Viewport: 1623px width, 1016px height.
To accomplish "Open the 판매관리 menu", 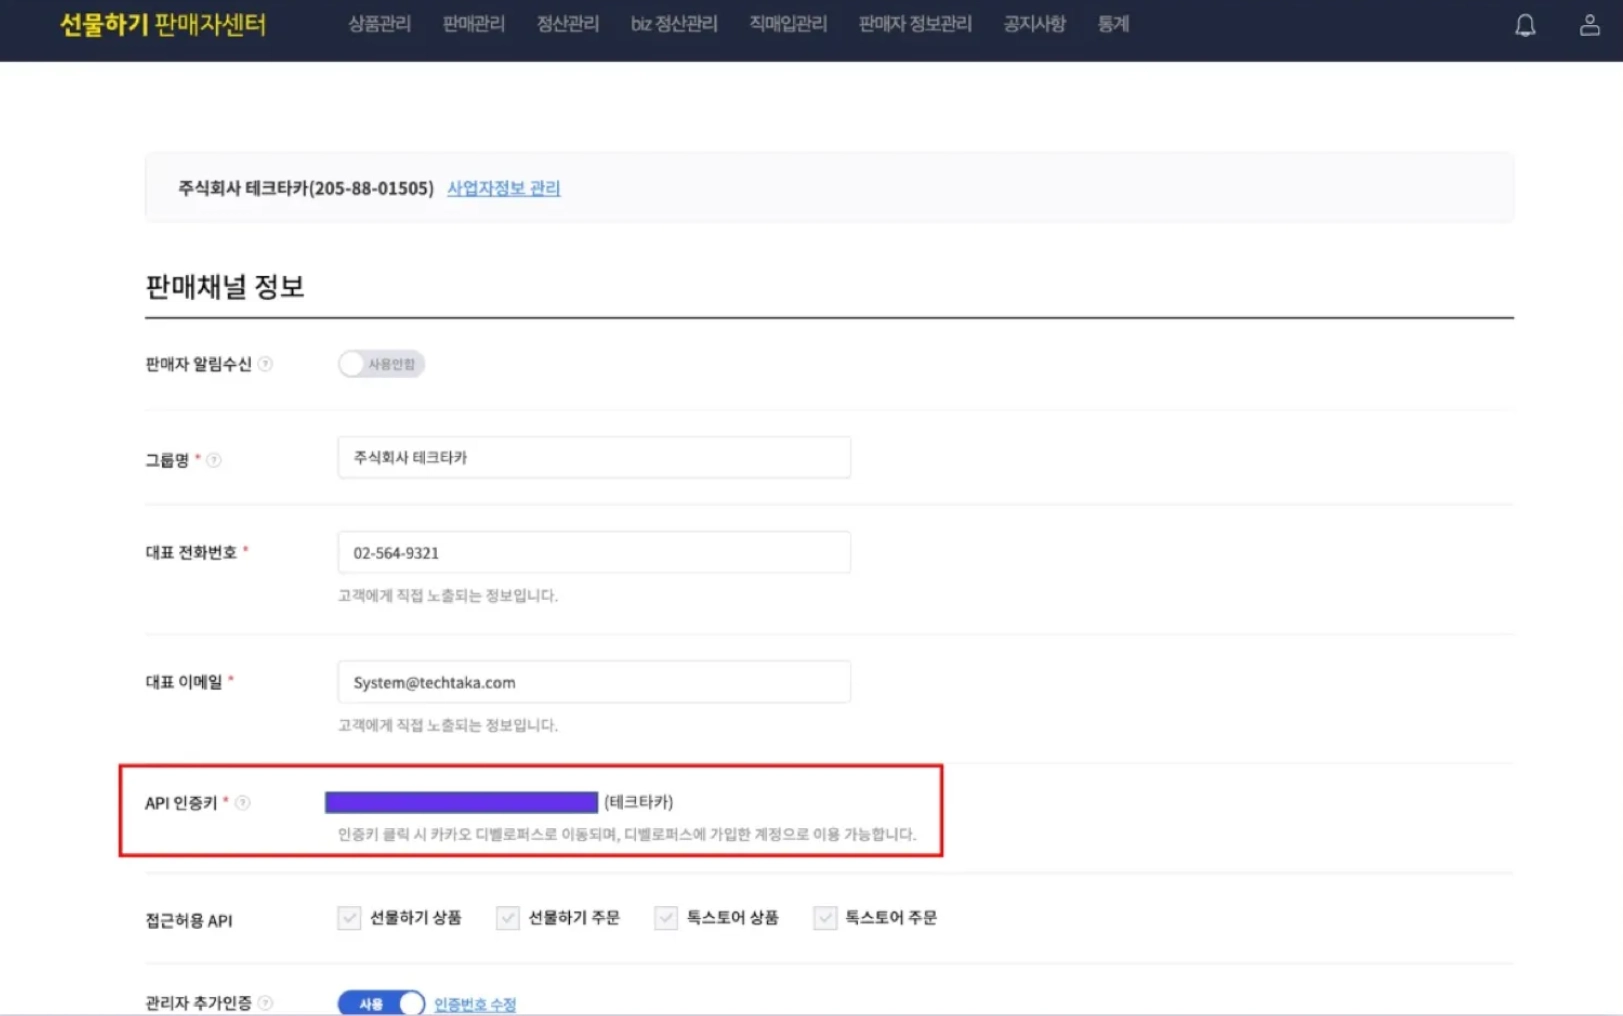I will pos(473,24).
